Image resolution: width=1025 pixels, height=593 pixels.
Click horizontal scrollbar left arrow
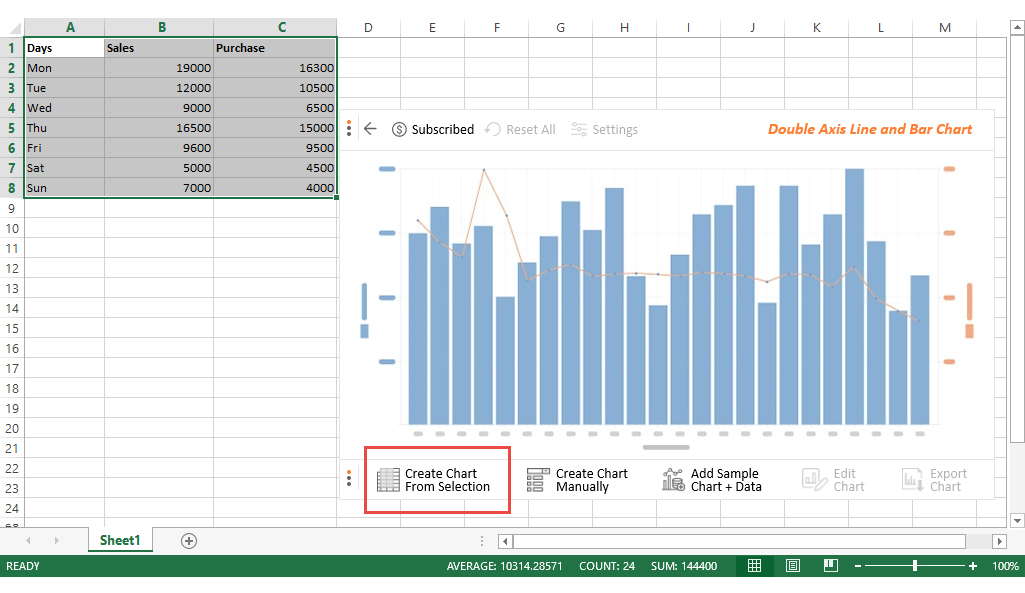[505, 541]
